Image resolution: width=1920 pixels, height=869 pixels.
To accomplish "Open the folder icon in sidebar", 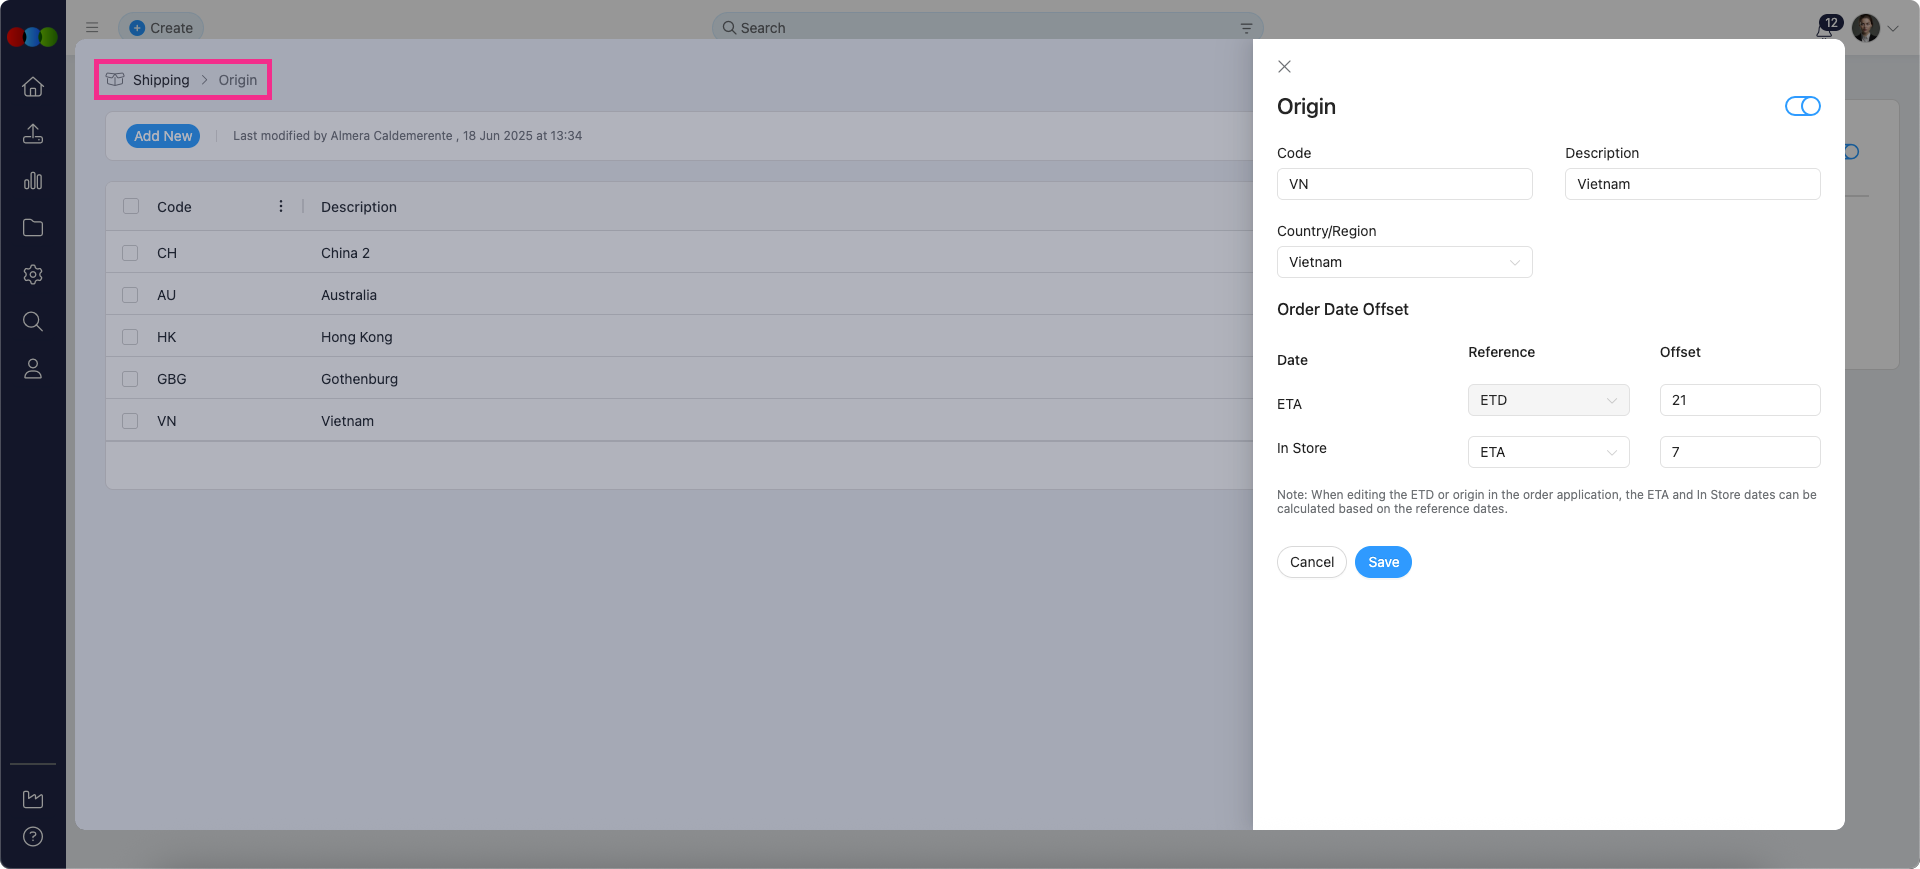I will [x=33, y=228].
